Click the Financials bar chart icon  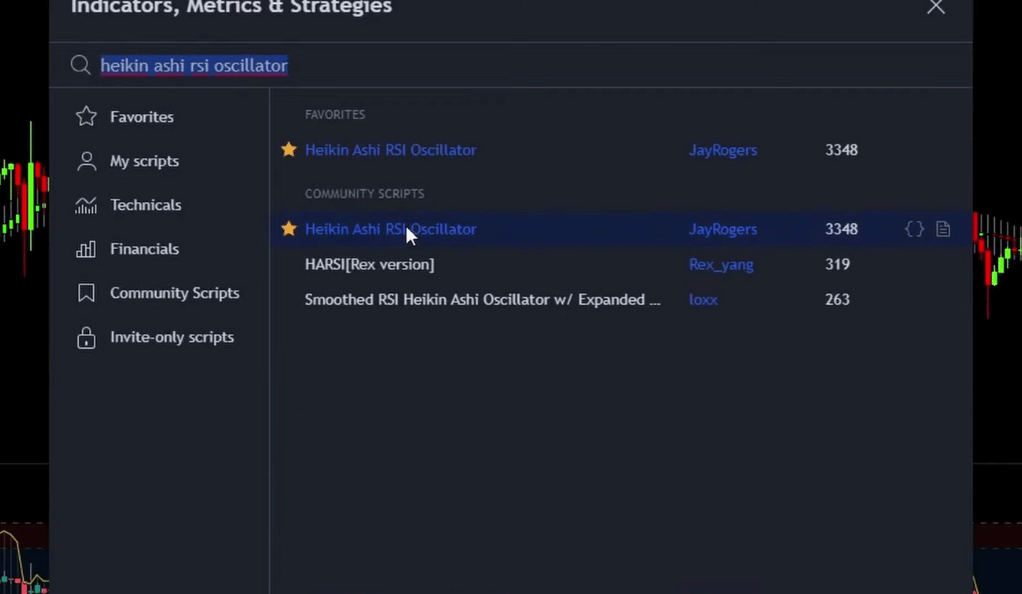[x=86, y=249]
